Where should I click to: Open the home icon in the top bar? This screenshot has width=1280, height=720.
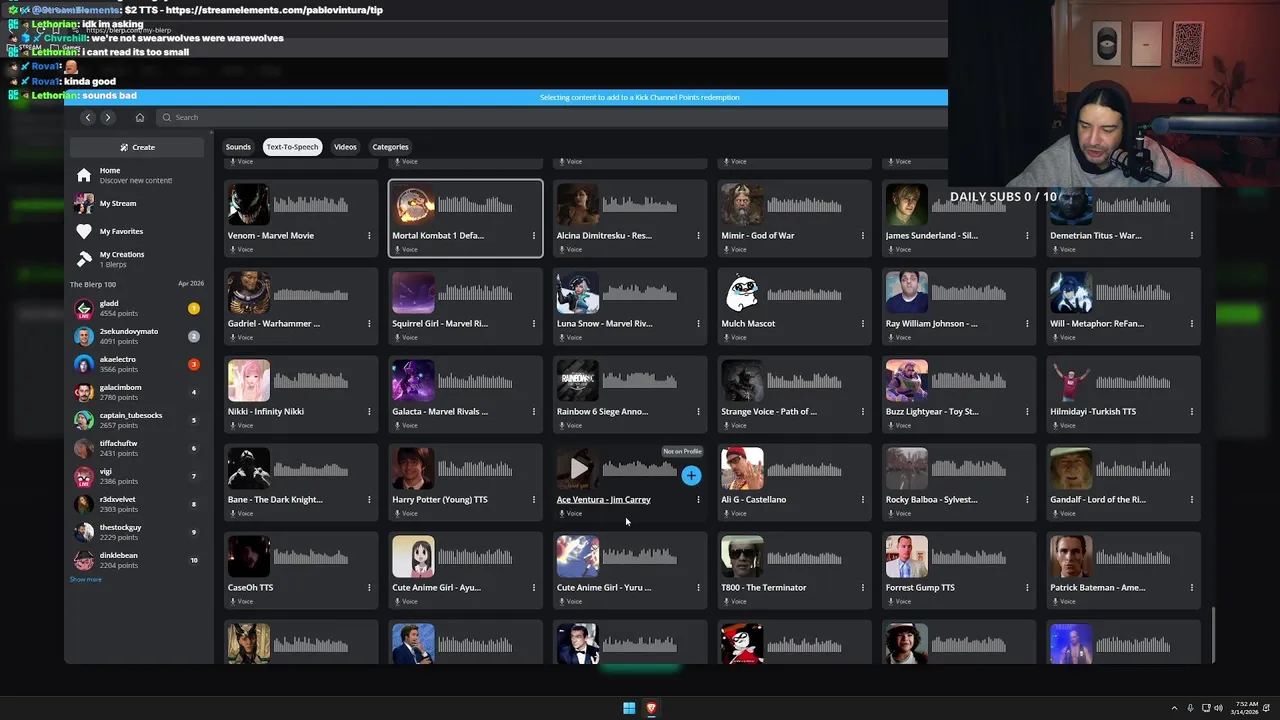tap(140, 117)
